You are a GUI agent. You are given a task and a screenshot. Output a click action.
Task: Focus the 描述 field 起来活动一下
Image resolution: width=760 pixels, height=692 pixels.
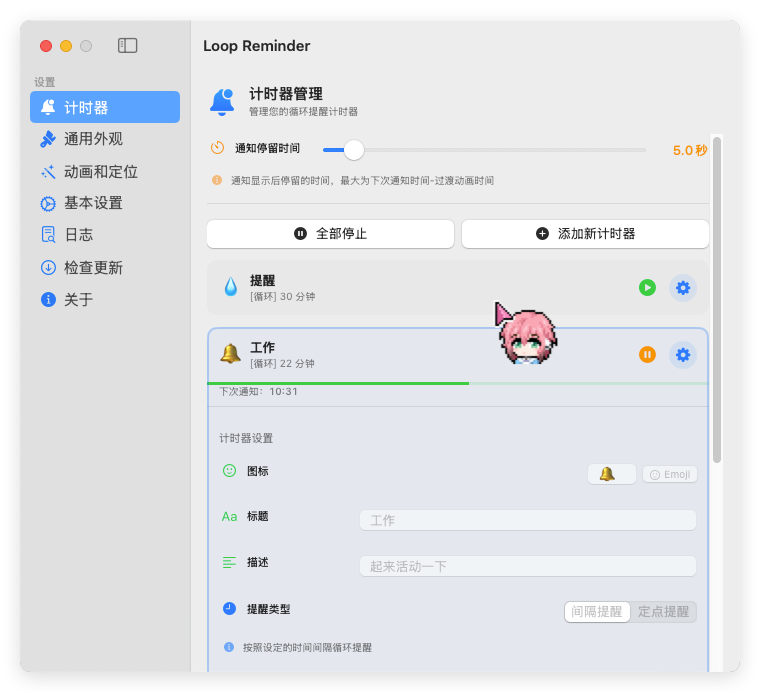point(528,566)
